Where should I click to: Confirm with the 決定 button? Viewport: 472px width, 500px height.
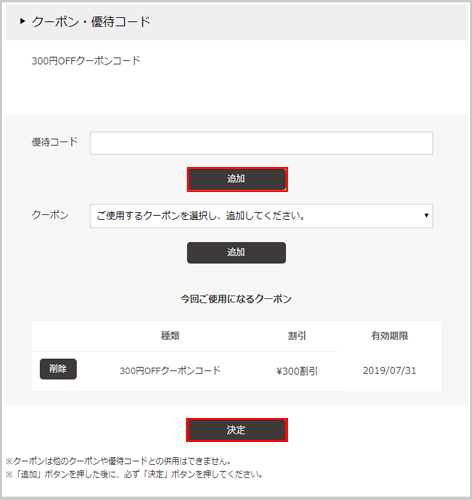[x=236, y=430]
